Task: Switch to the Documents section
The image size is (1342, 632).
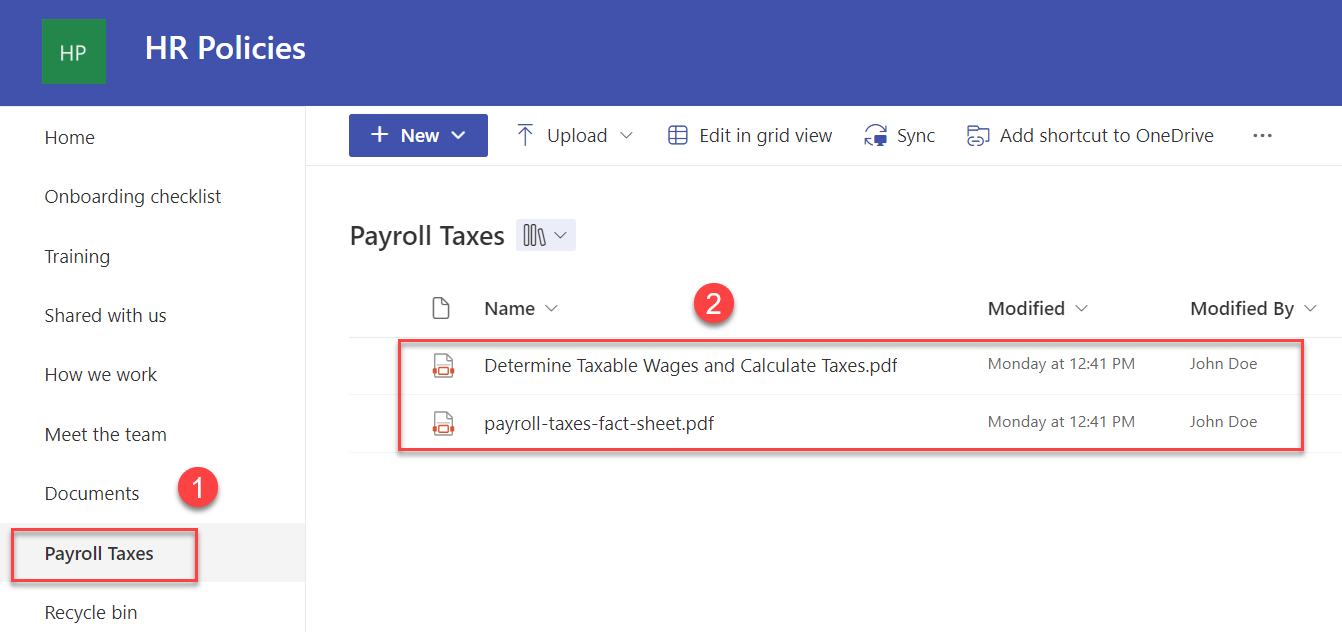Action: (92, 492)
